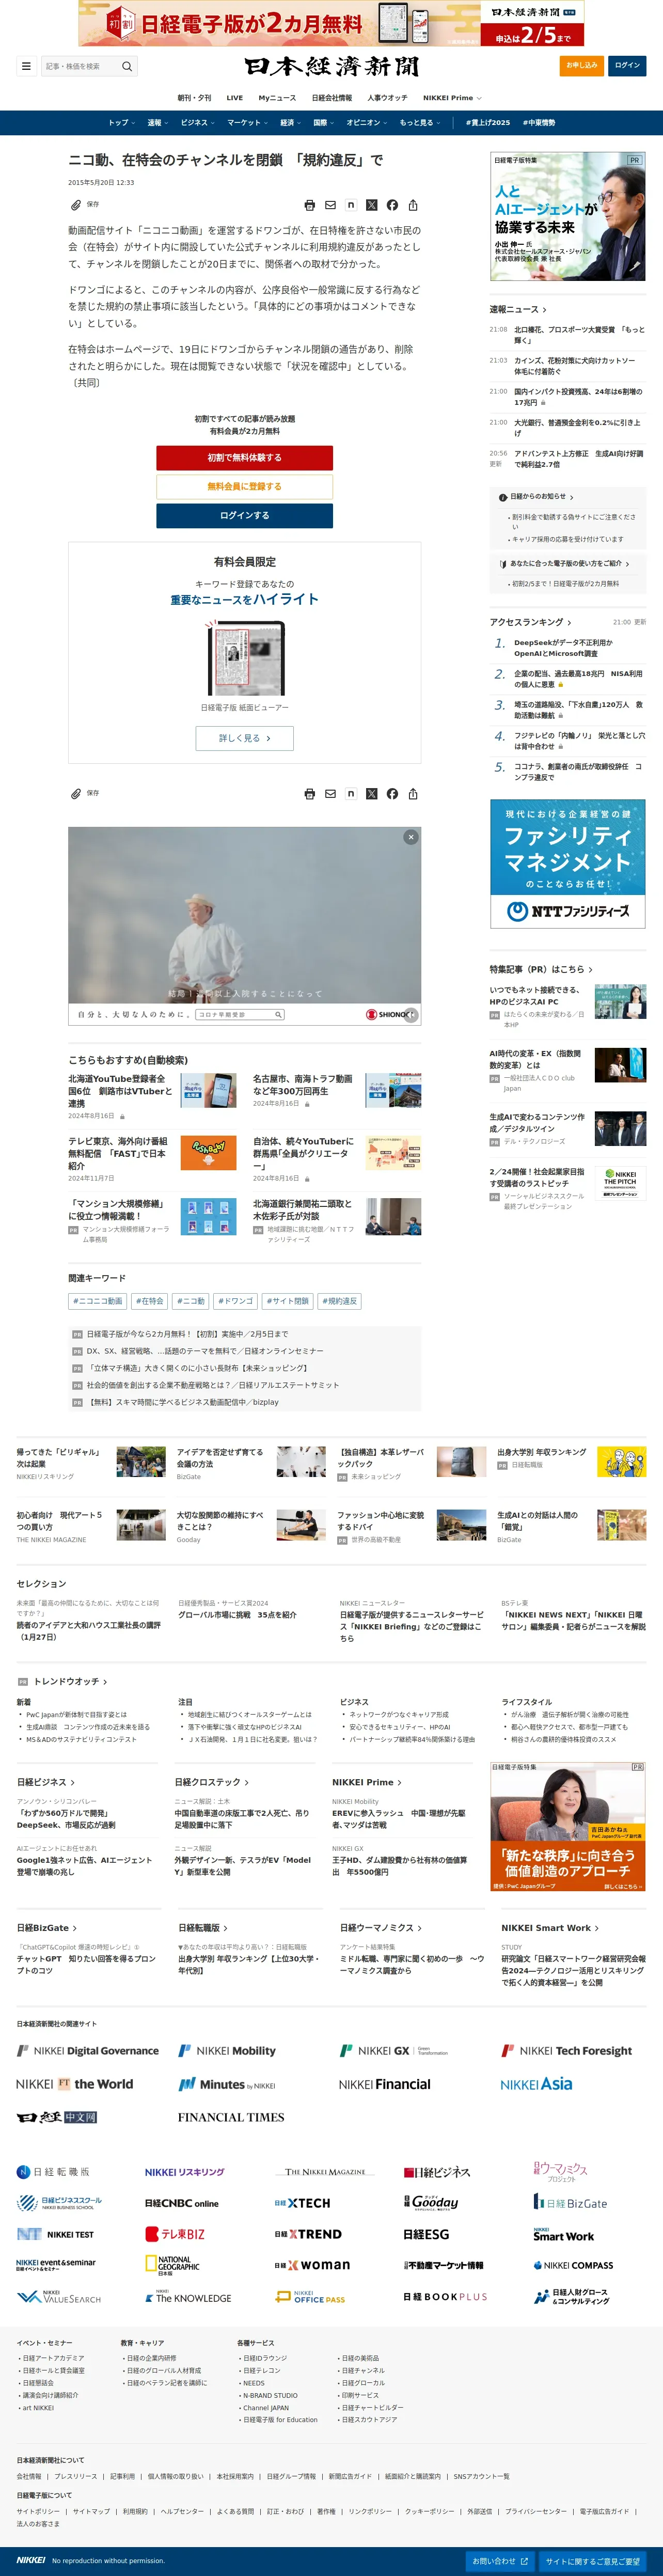Click the dark blue ログインする button
Screen dimensions: 663x2576
coord(244,516)
